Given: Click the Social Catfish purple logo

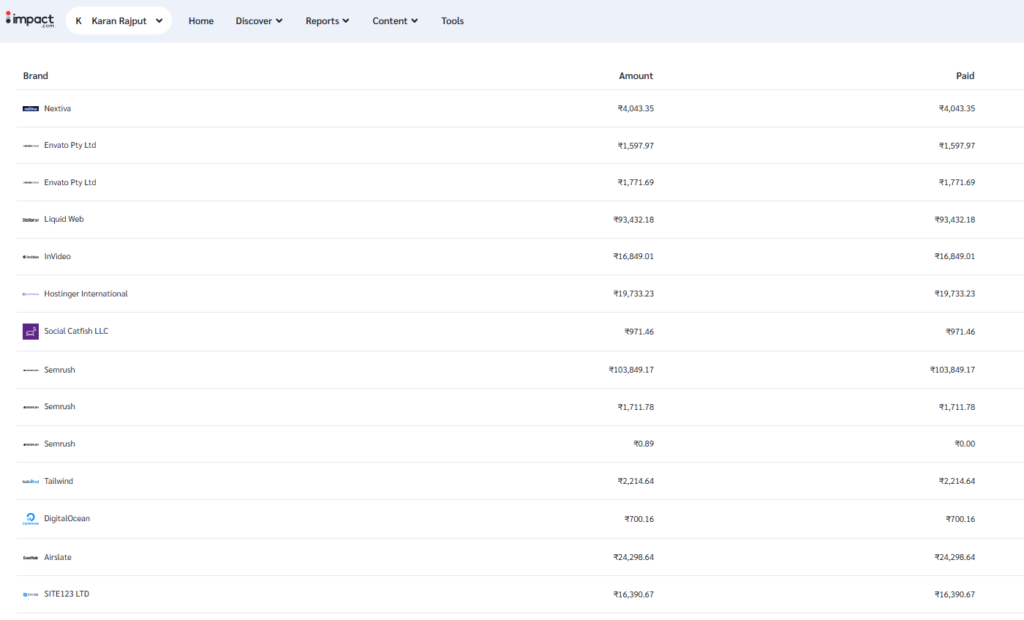Looking at the screenshot, I should coord(31,331).
